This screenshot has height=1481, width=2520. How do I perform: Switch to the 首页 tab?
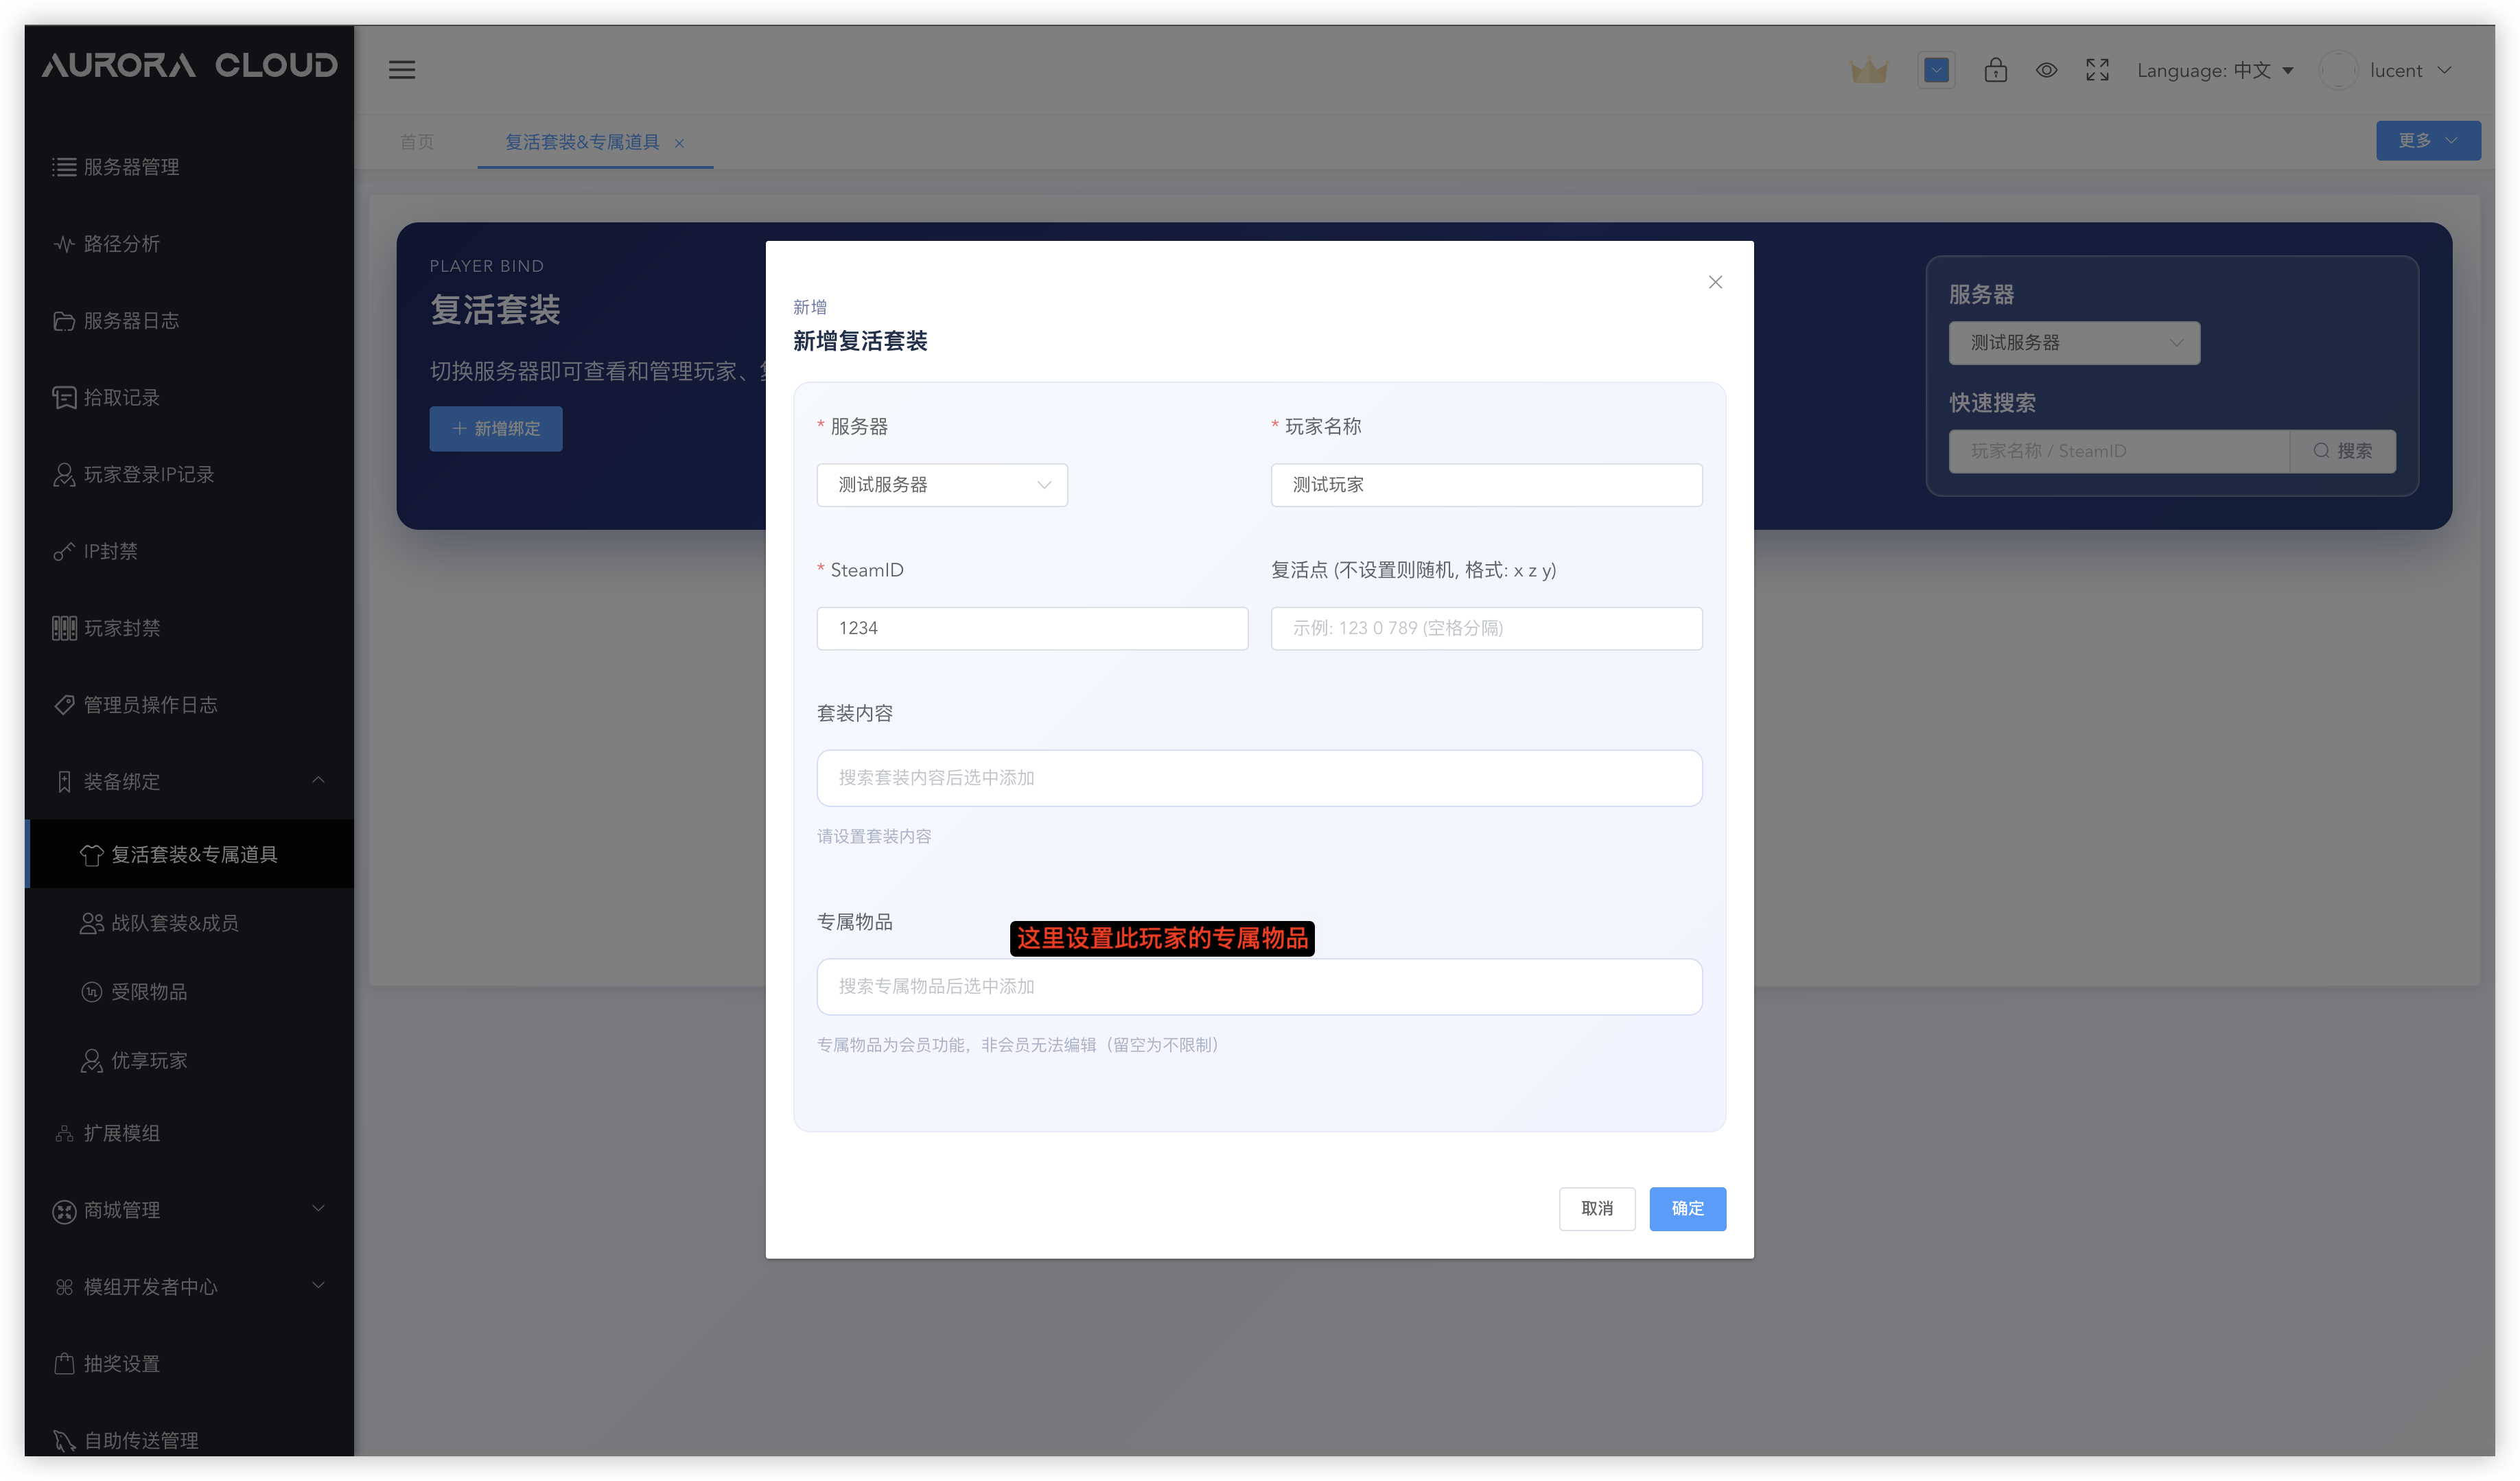click(417, 142)
